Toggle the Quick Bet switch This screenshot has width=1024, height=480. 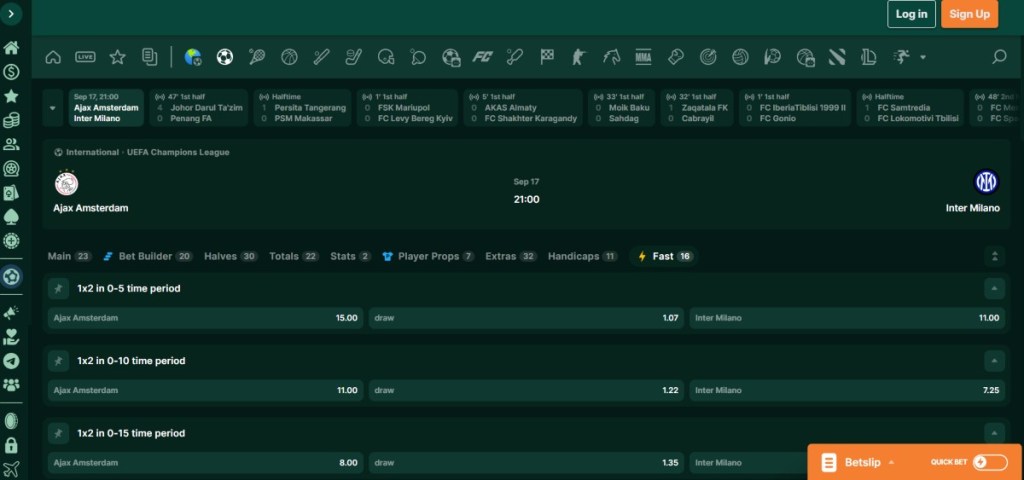[989, 462]
